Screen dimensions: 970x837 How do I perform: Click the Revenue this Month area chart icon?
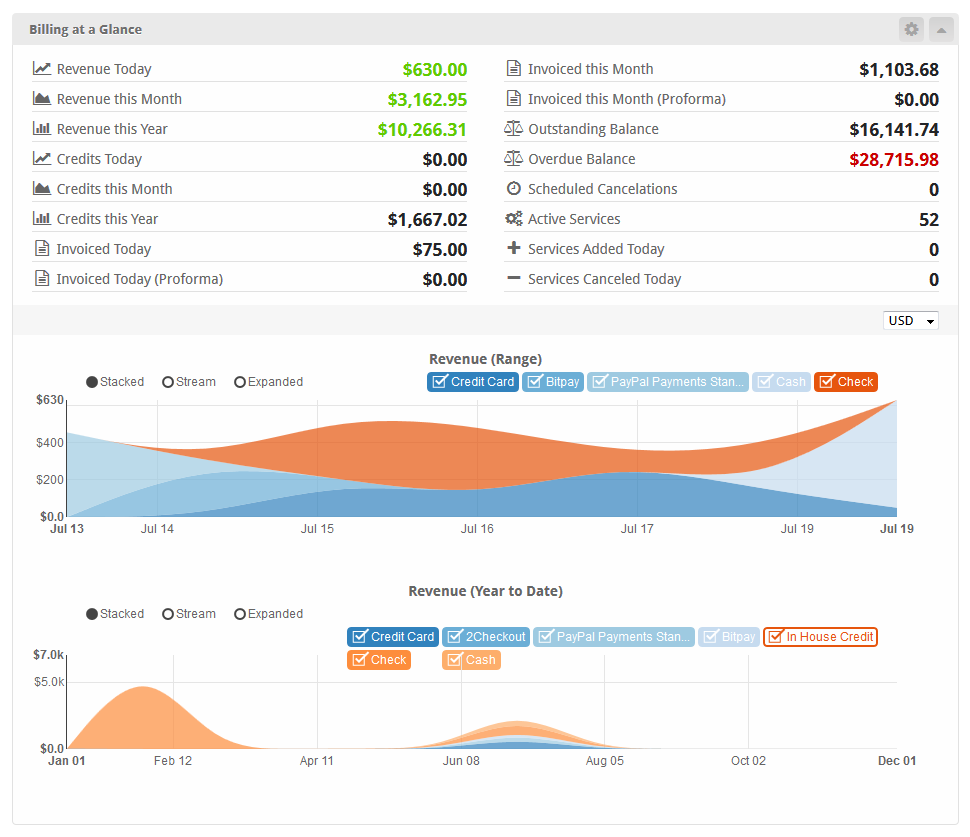click(x=42, y=99)
